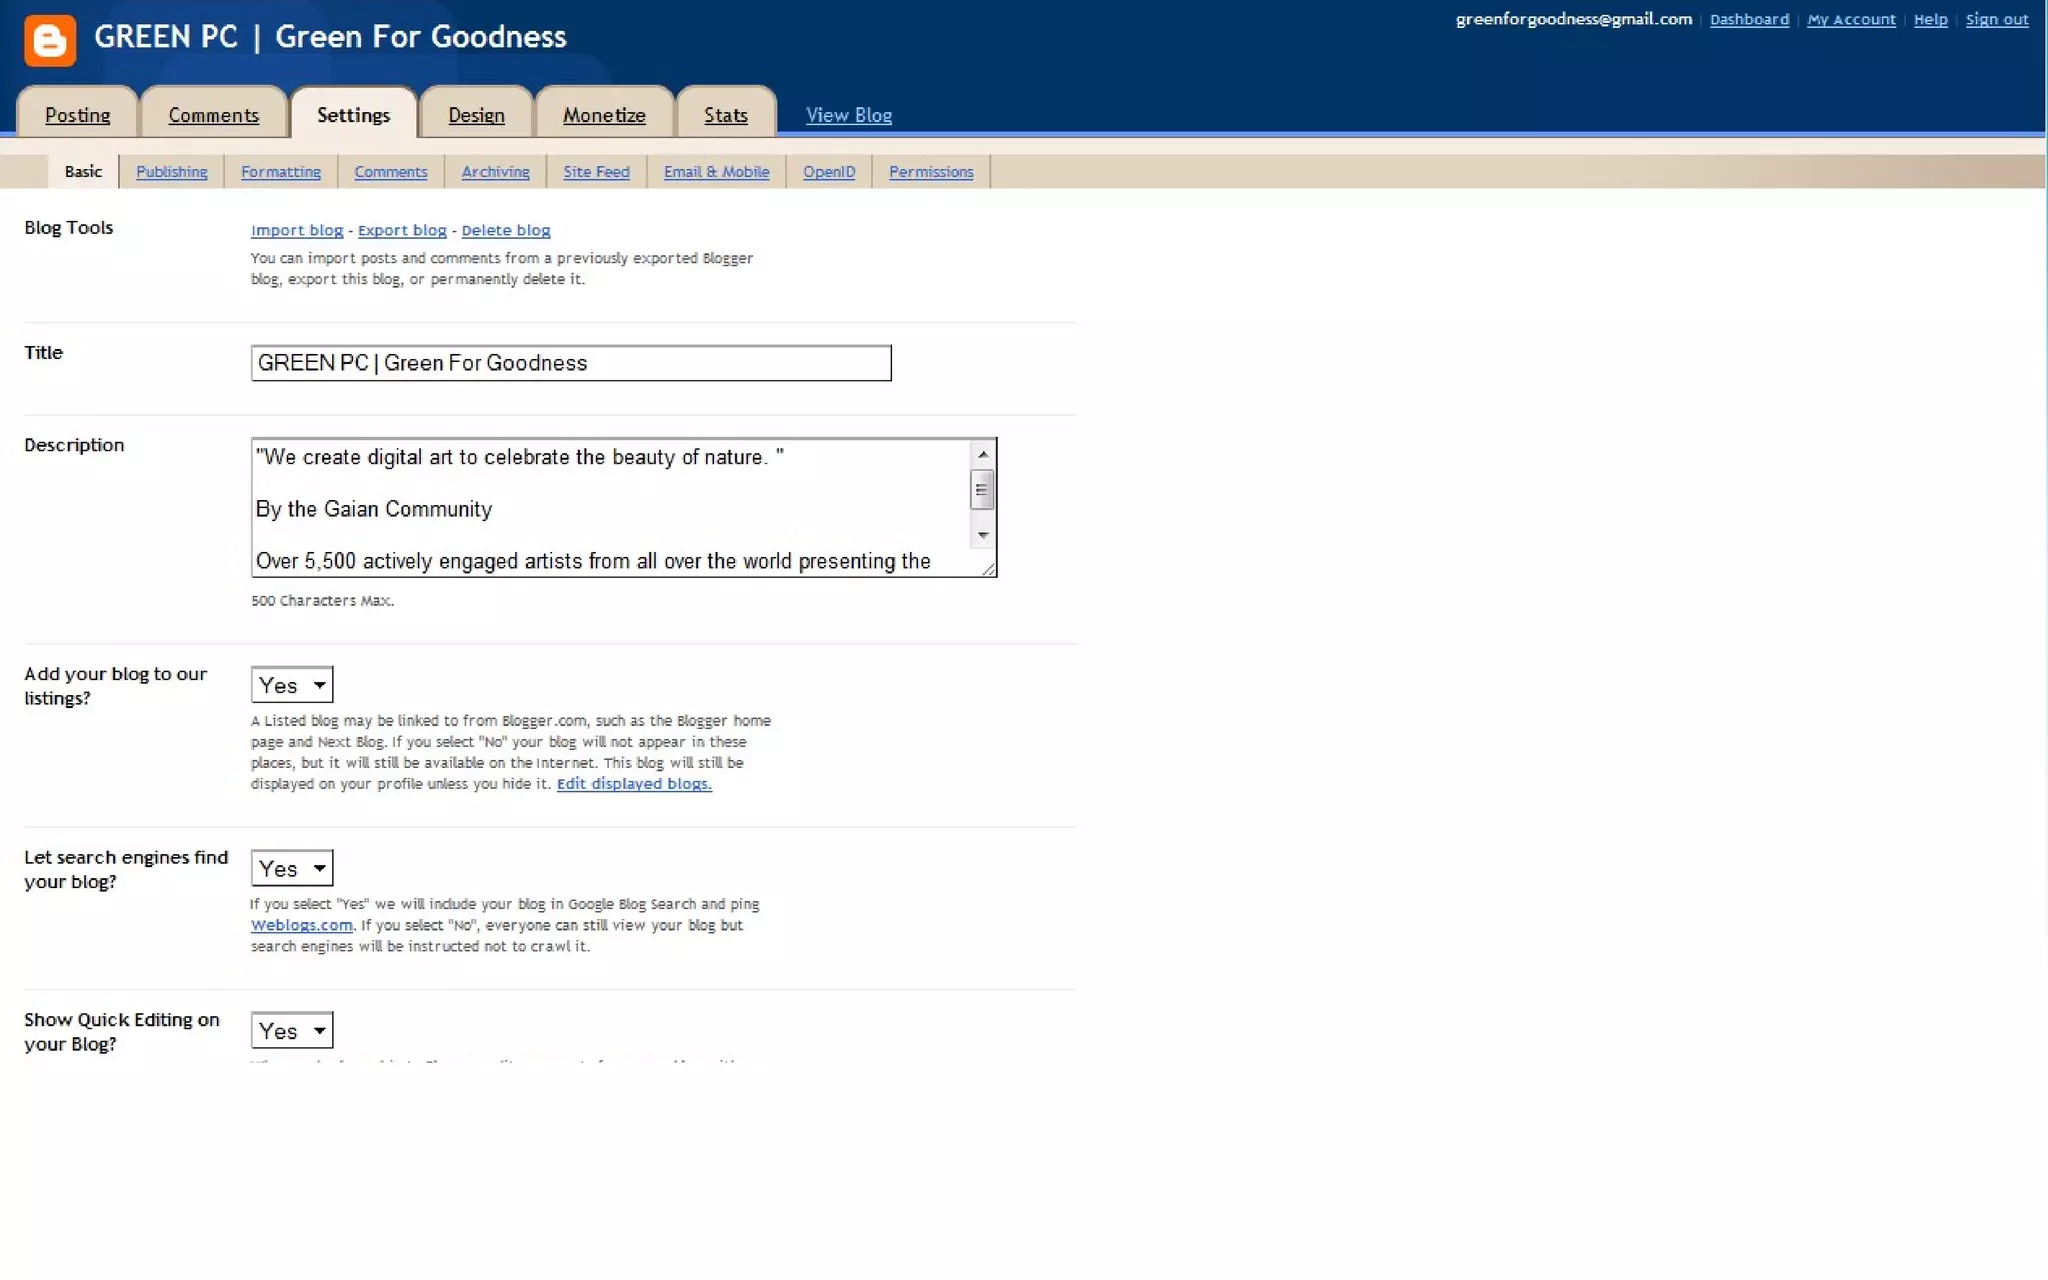Open the Monetize tab

pos(604,115)
